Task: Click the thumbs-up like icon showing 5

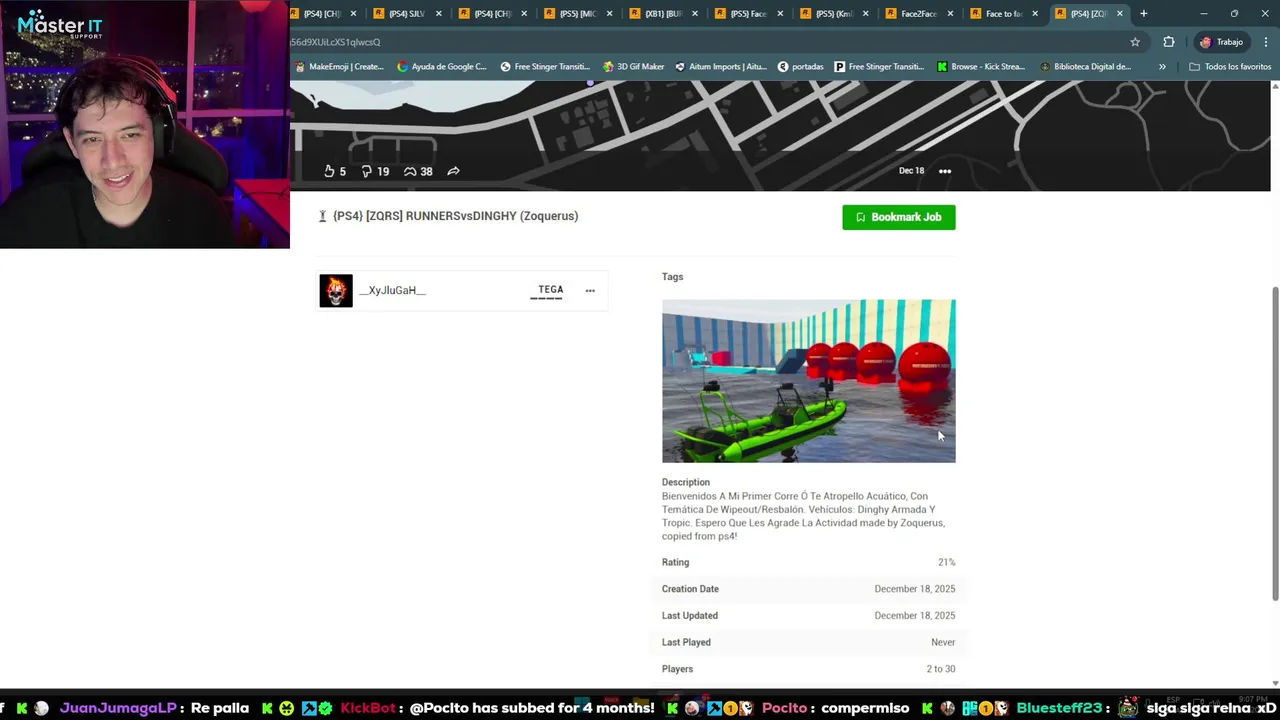Action: click(329, 171)
